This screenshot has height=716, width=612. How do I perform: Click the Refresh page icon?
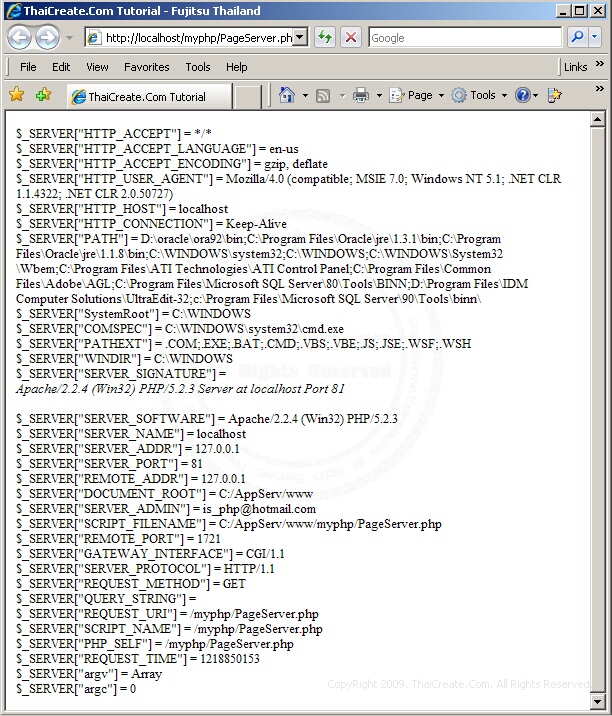tap(325, 37)
